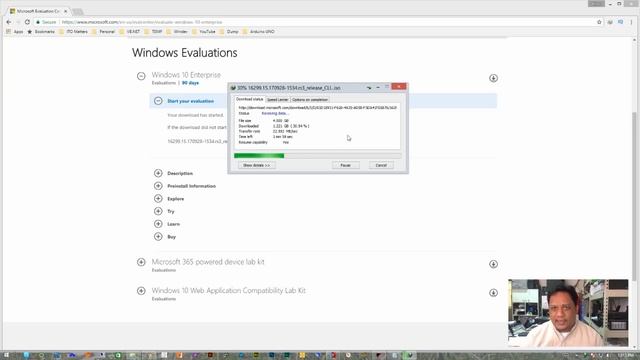Click the Transfer rate value in the dialog
Image resolution: width=640 pixels, height=360 pixels.
pyautogui.click(x=285, y=131)
